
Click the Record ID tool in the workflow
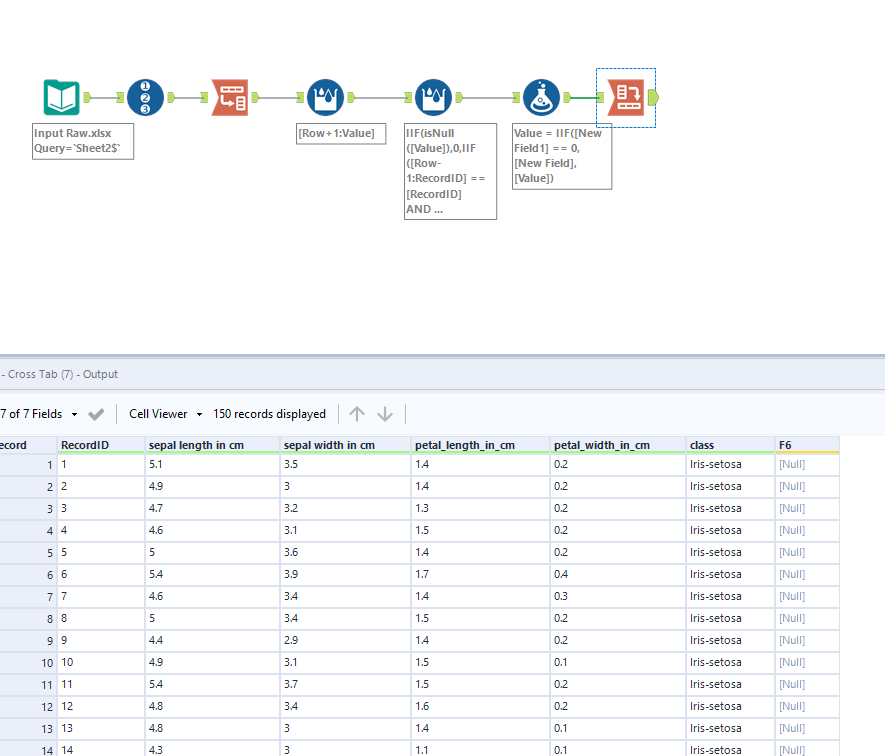pyautogui.click(x=146, y=97)
